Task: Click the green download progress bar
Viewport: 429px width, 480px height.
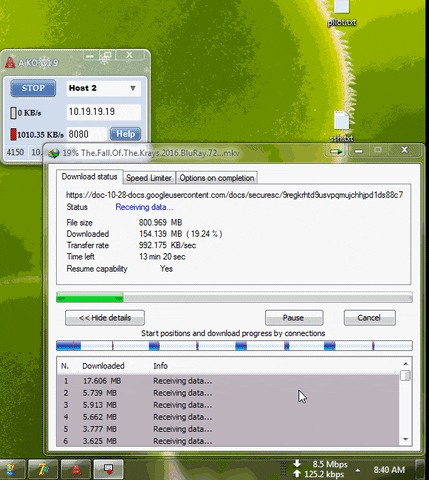Action: [x=234, y=297]
